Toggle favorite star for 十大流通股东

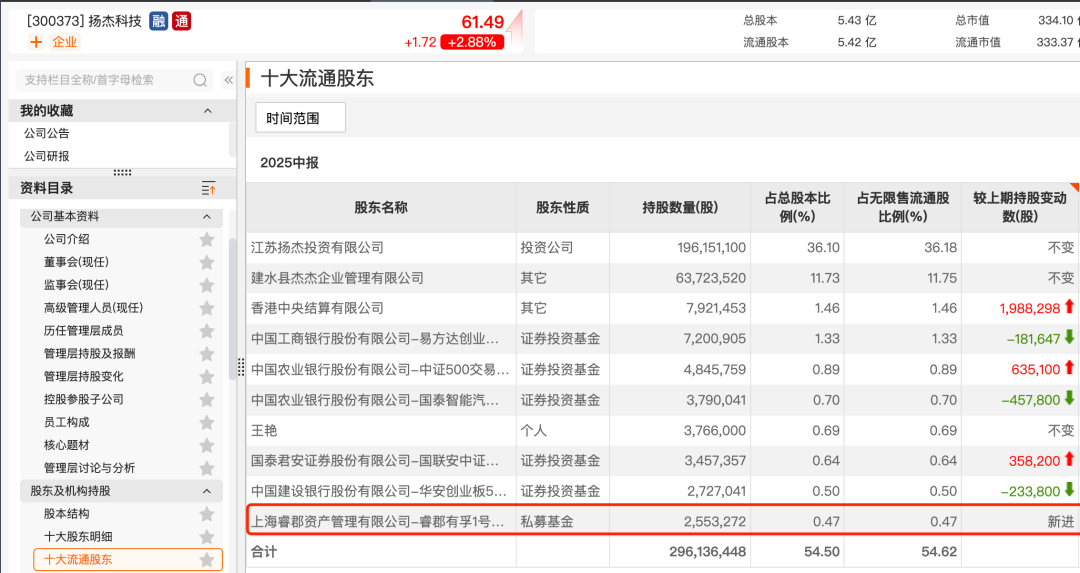[x=207, y=560]
